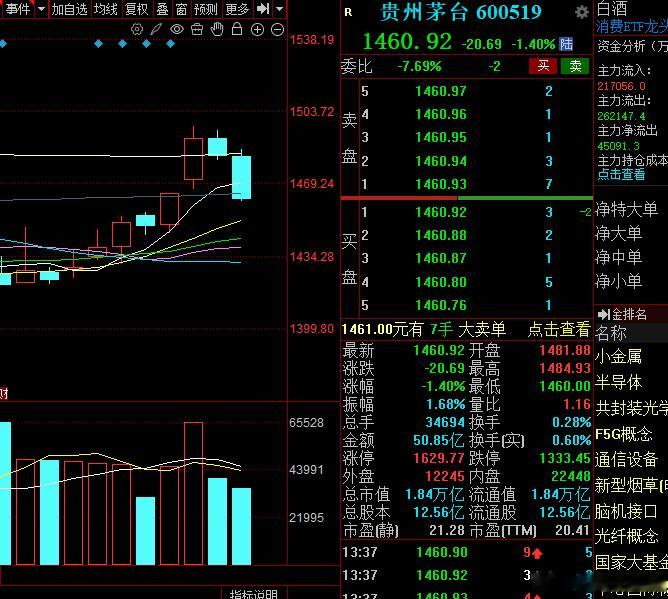Click sell level 5 price 1460.97
The width and height of the screenshot is (668, 599).
(x=441, y=91)
